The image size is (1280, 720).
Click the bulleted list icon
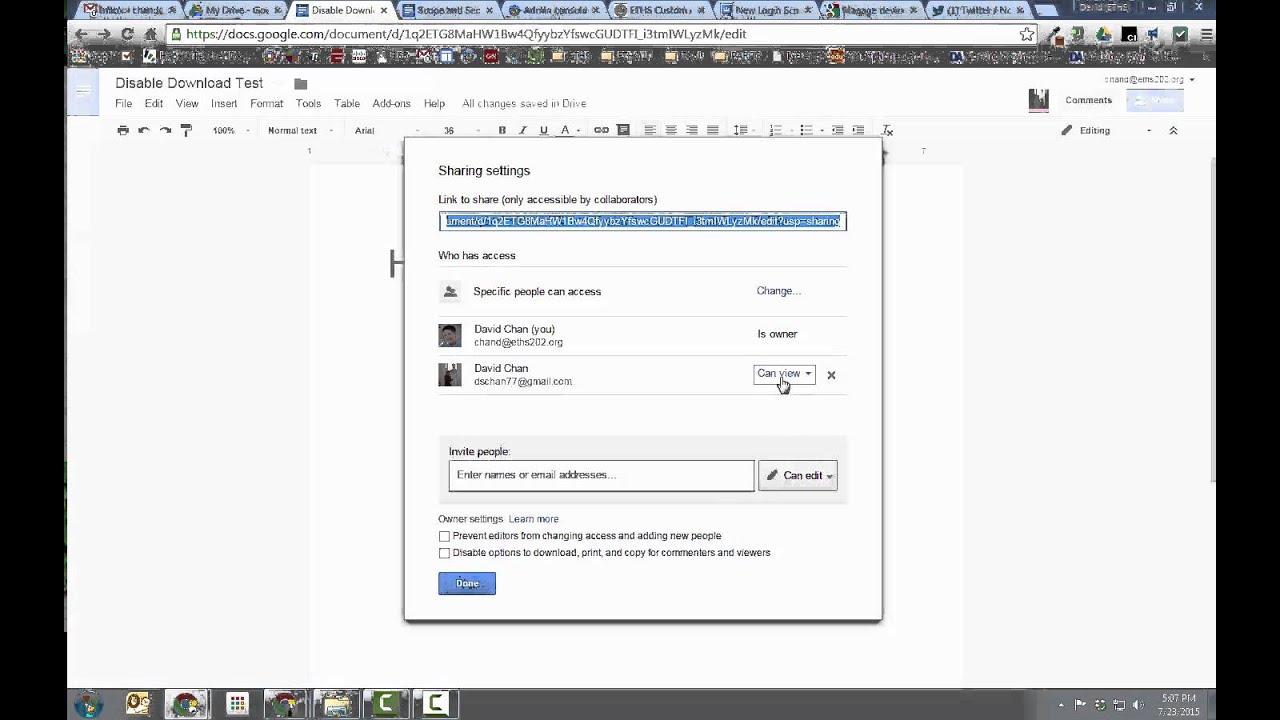[808, 130]
